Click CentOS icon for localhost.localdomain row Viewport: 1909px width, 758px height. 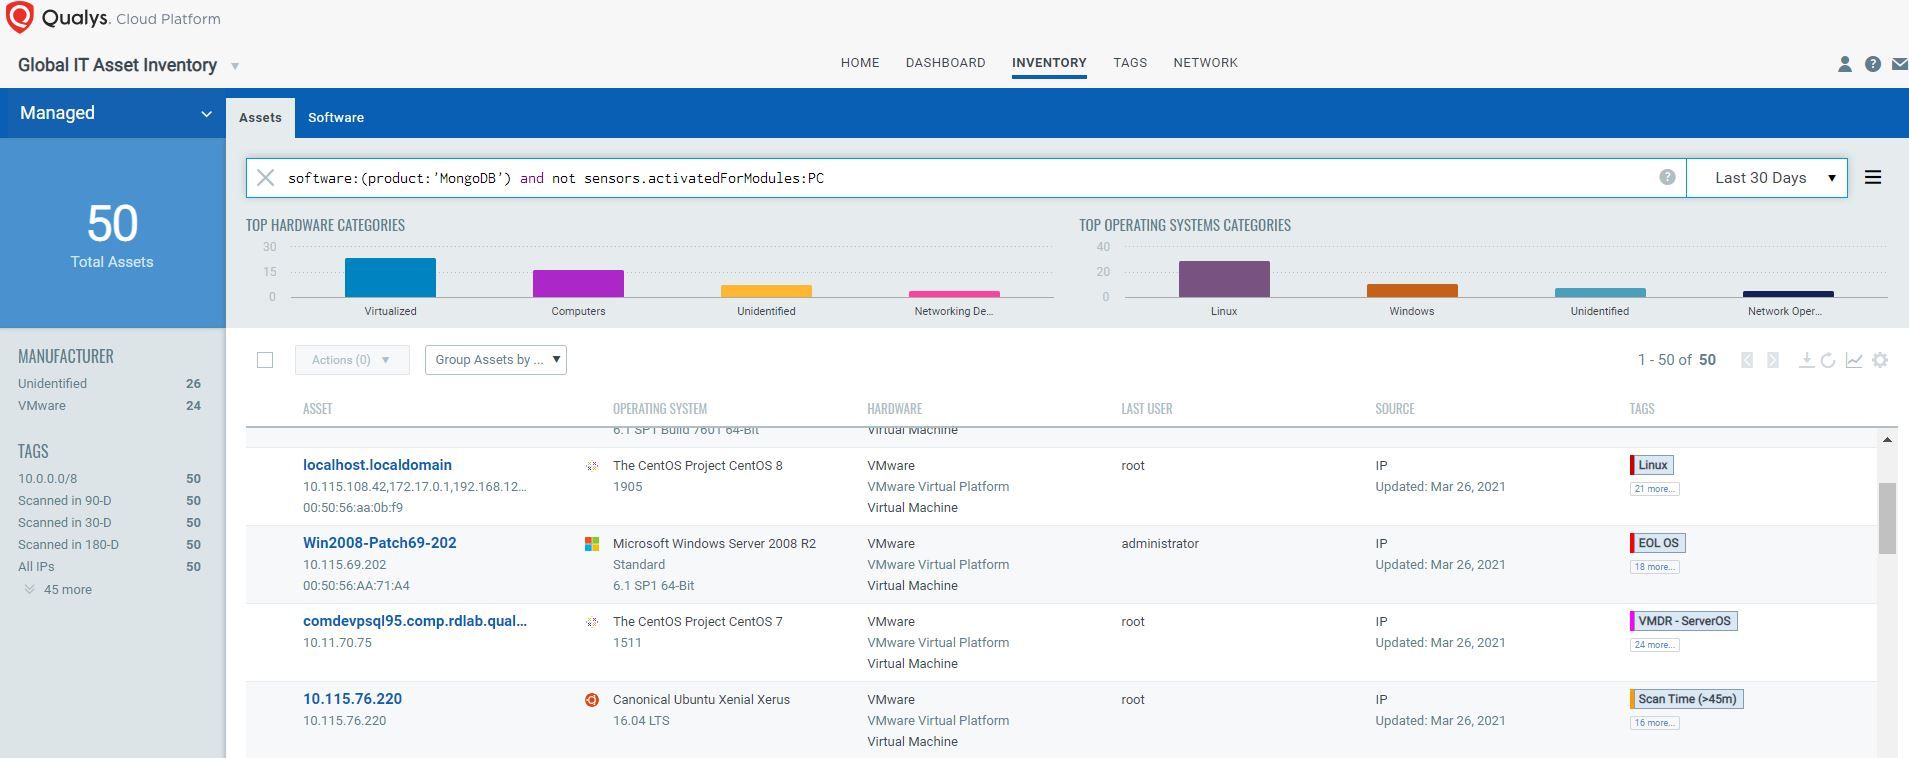592,466
